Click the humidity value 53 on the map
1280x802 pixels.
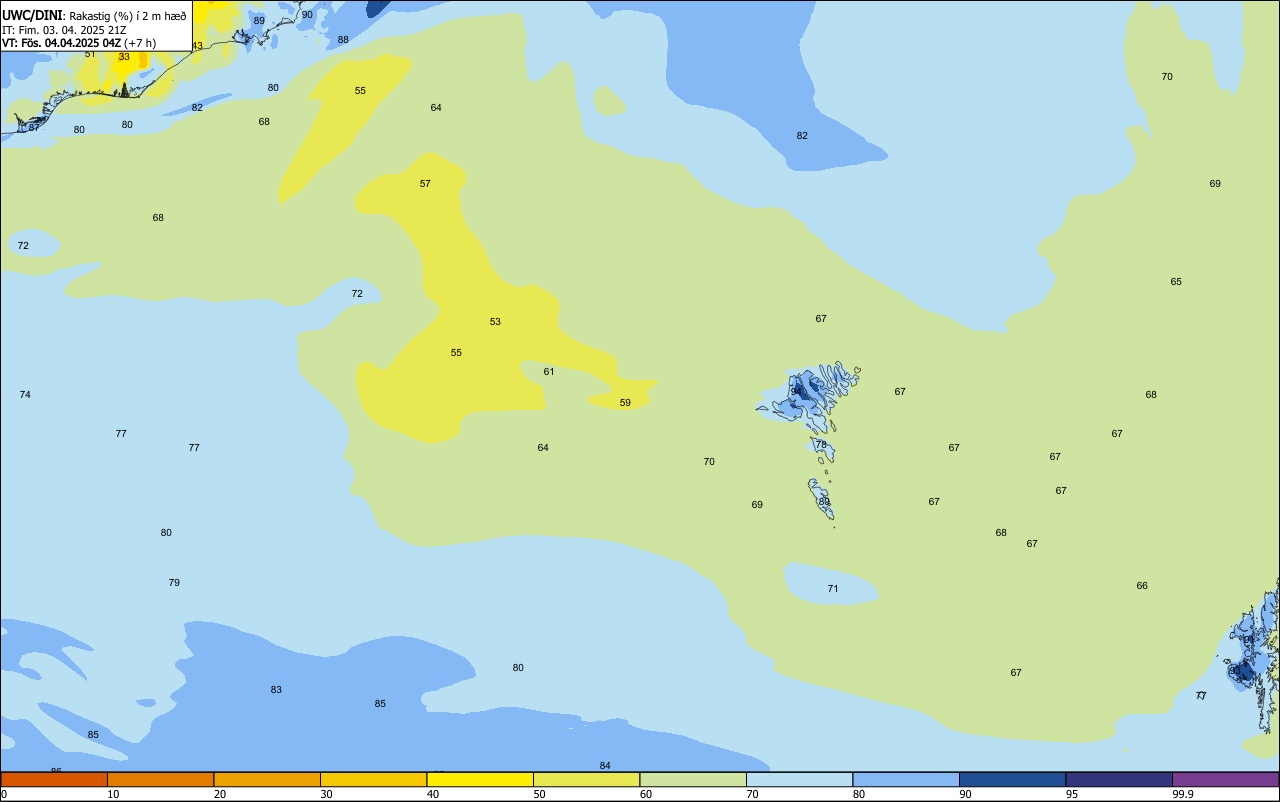pyautogui.click(x=495, y=322)
